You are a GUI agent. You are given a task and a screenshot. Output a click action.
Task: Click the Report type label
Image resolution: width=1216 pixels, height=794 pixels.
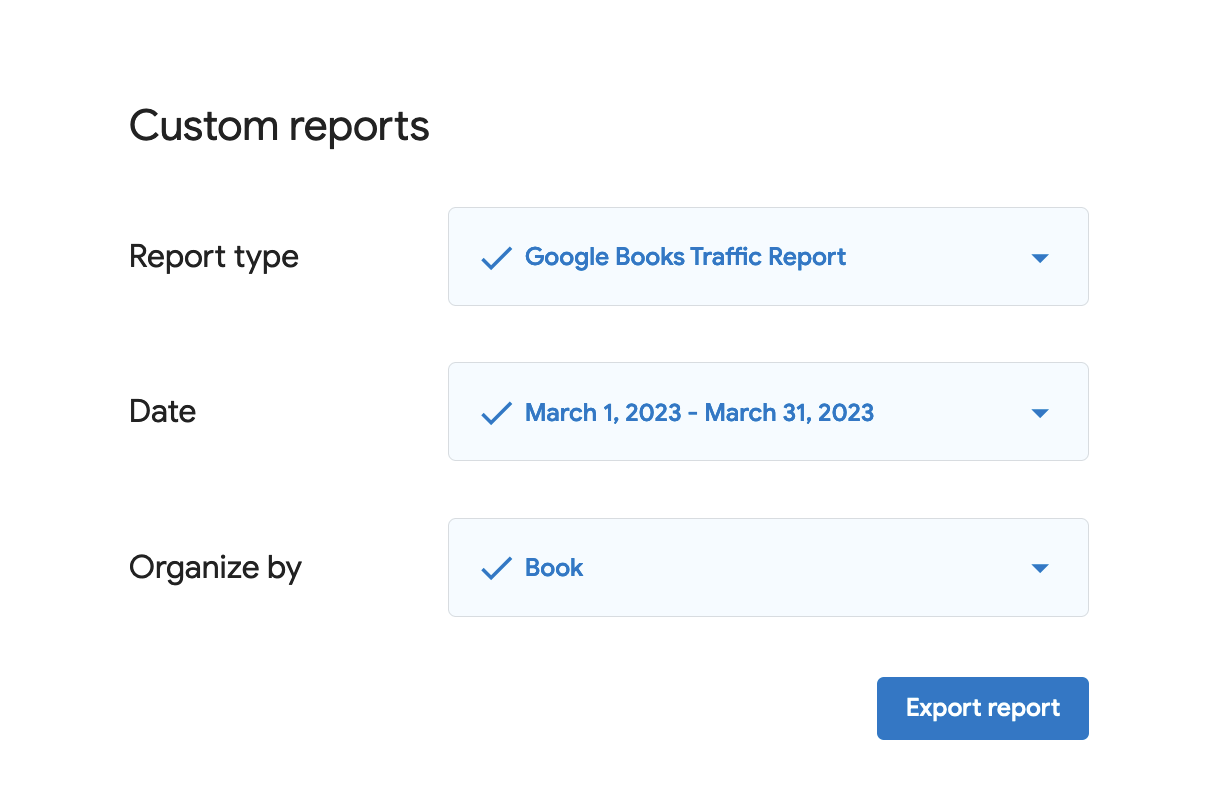(x=214, y=257)
